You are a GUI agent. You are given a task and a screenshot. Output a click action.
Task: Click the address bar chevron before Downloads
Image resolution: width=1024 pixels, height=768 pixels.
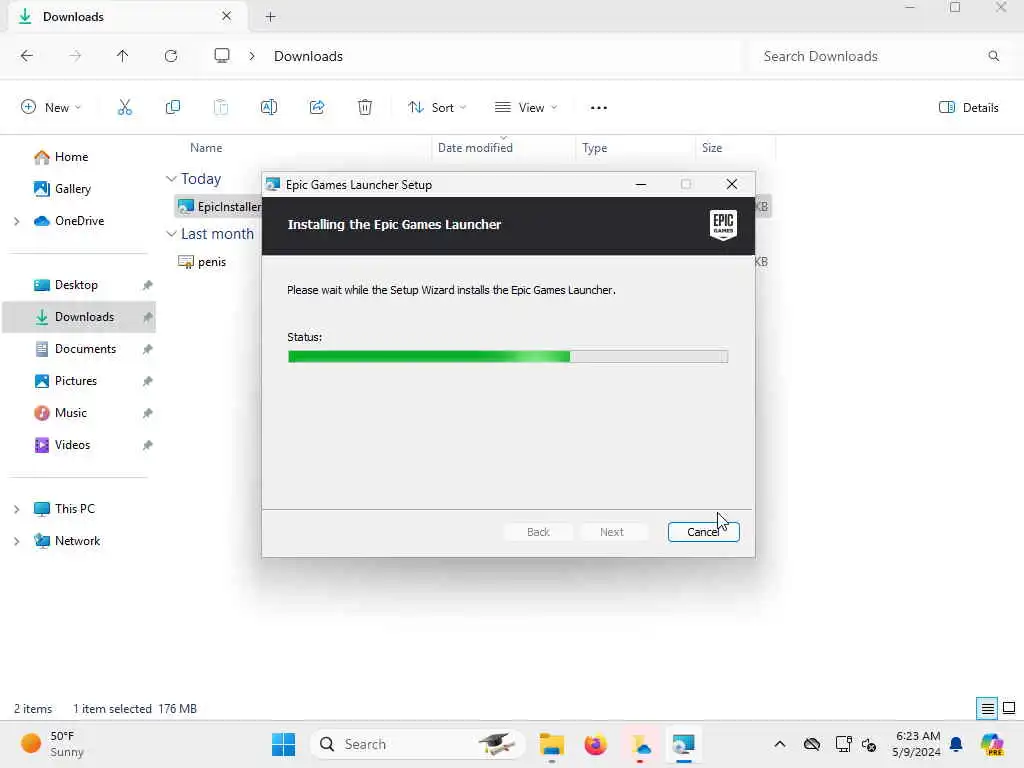pyautogui.click(x=252, y=56)
